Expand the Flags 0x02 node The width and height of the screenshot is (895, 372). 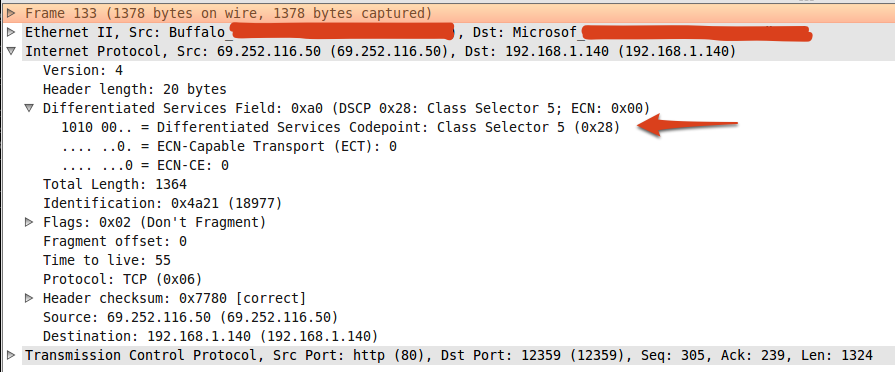(x=29, y=222)
